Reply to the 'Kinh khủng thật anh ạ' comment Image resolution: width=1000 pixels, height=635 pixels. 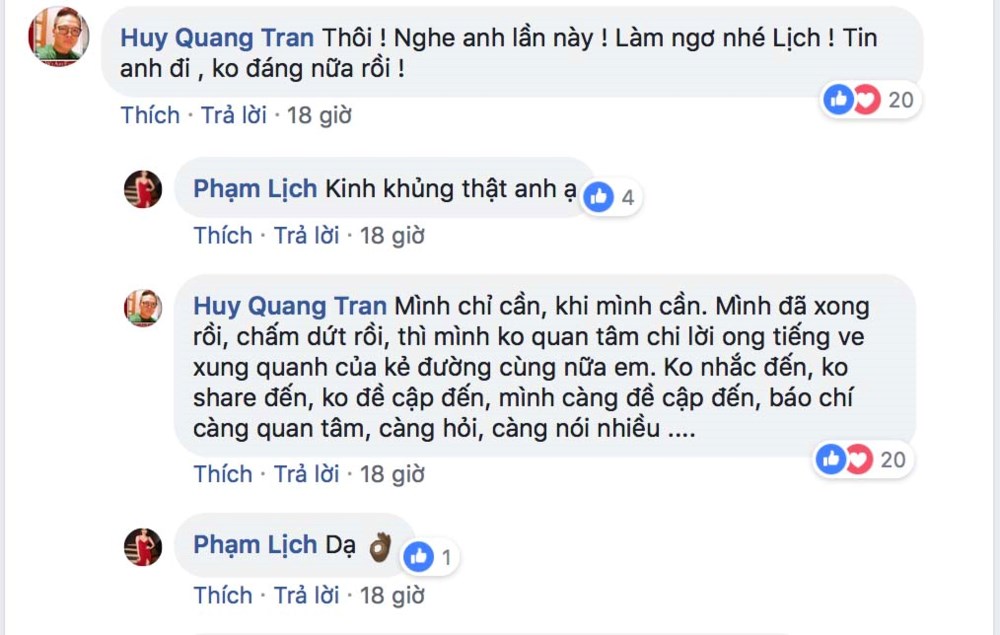[x=306, y=235]
